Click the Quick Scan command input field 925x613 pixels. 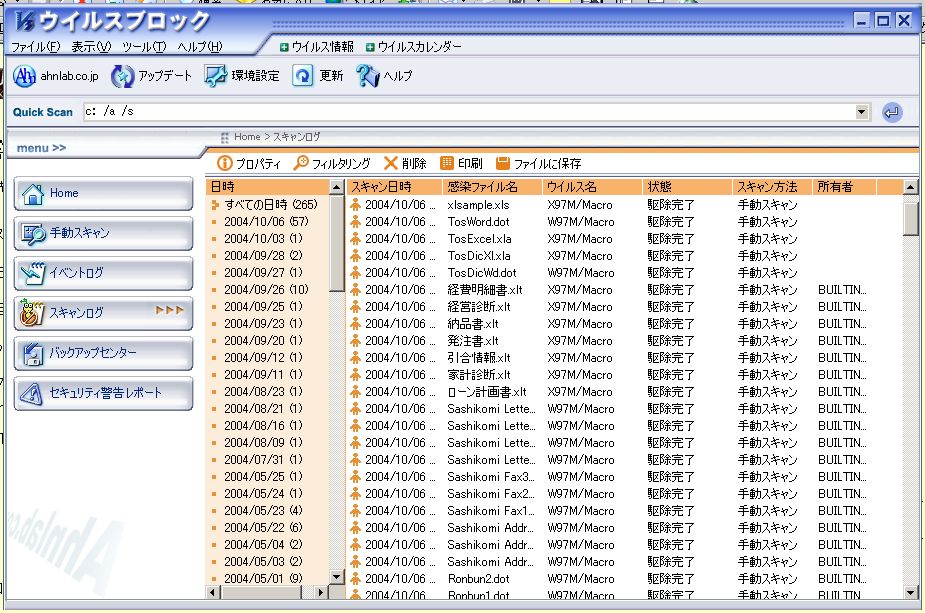[x=469, y=112]
